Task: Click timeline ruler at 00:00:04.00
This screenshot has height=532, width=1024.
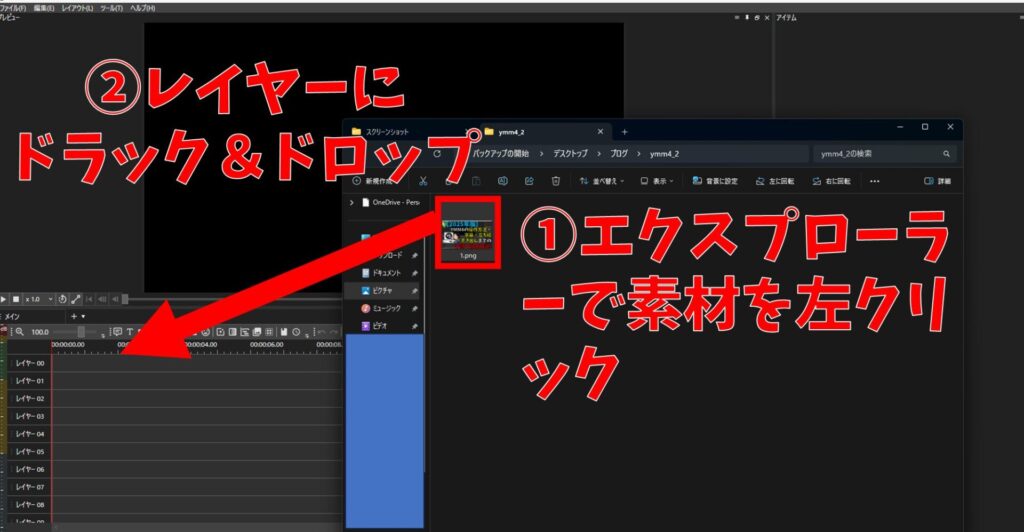Action: (x=200, y=345)
